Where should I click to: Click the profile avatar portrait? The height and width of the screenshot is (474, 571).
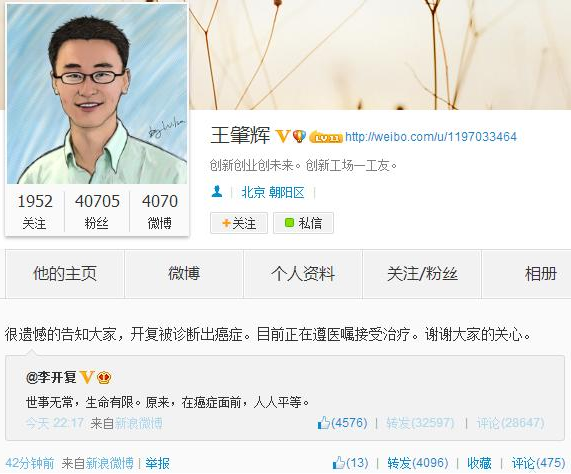click(97, 94)
